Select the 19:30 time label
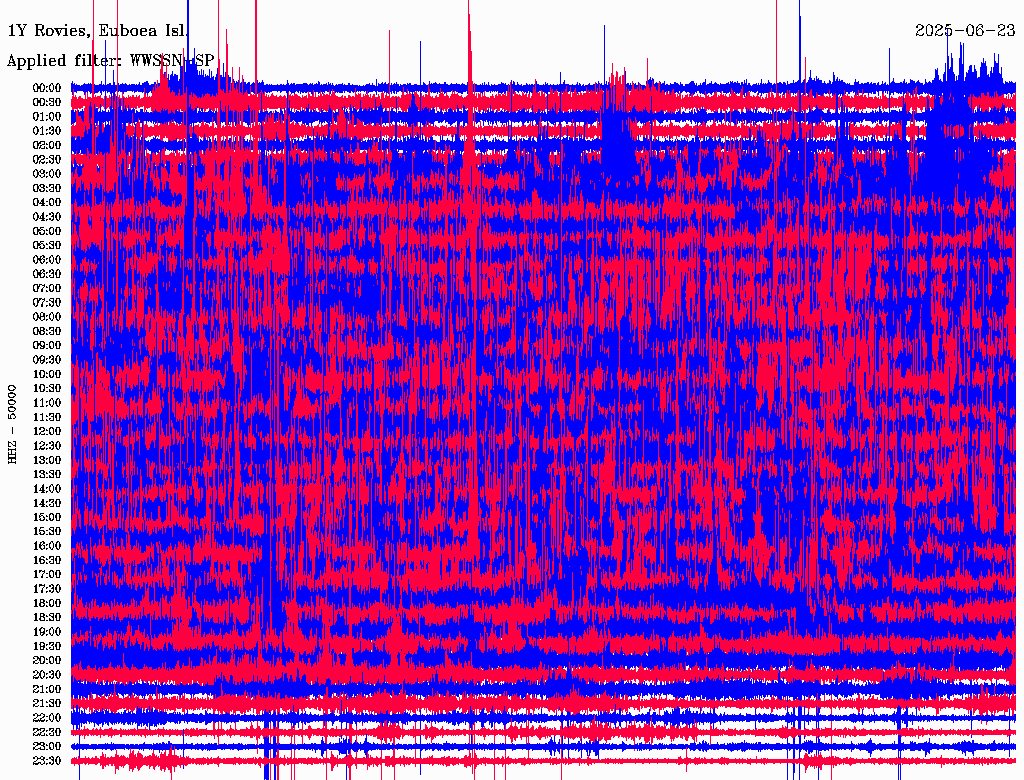 pyautogui.click(x=47, y=646)
